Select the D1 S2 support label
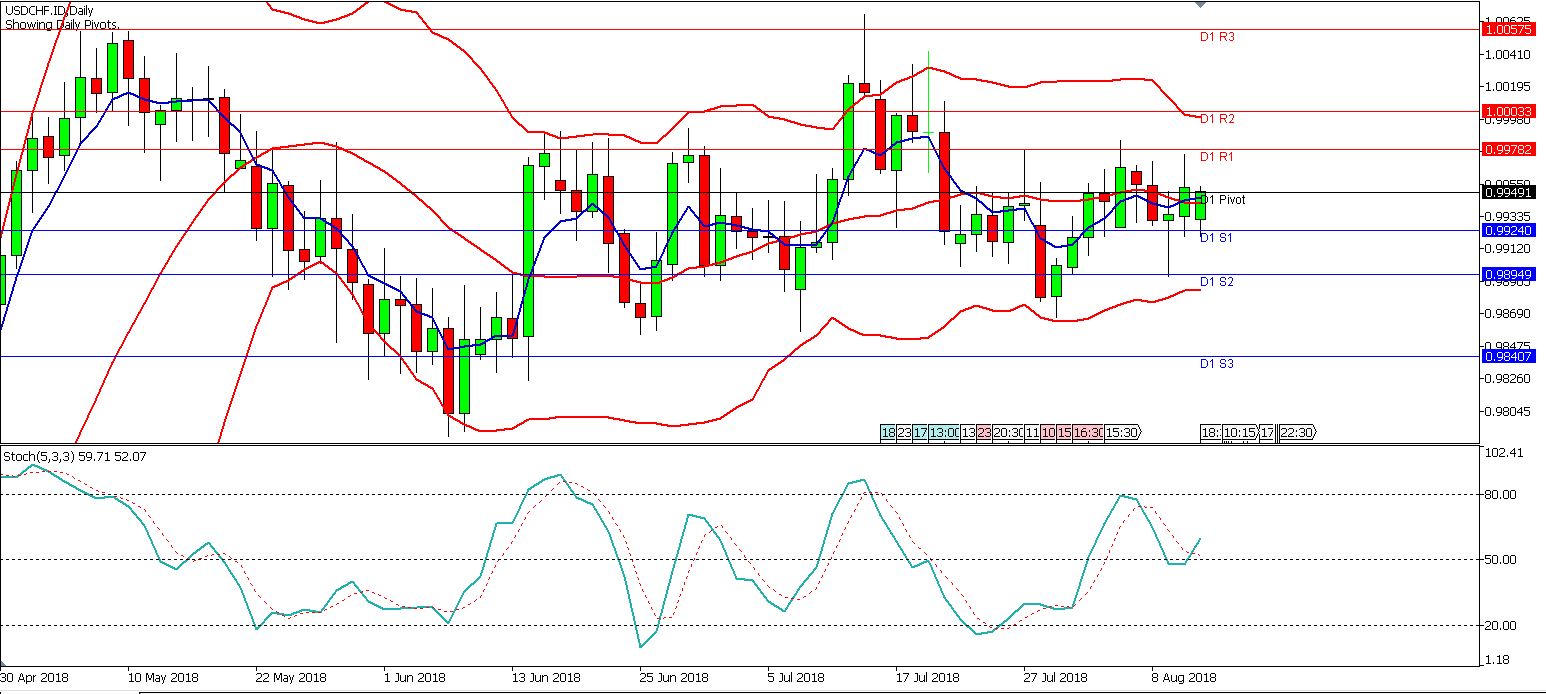Screen dimensions: 1546x694 [x=1216, y=282]
